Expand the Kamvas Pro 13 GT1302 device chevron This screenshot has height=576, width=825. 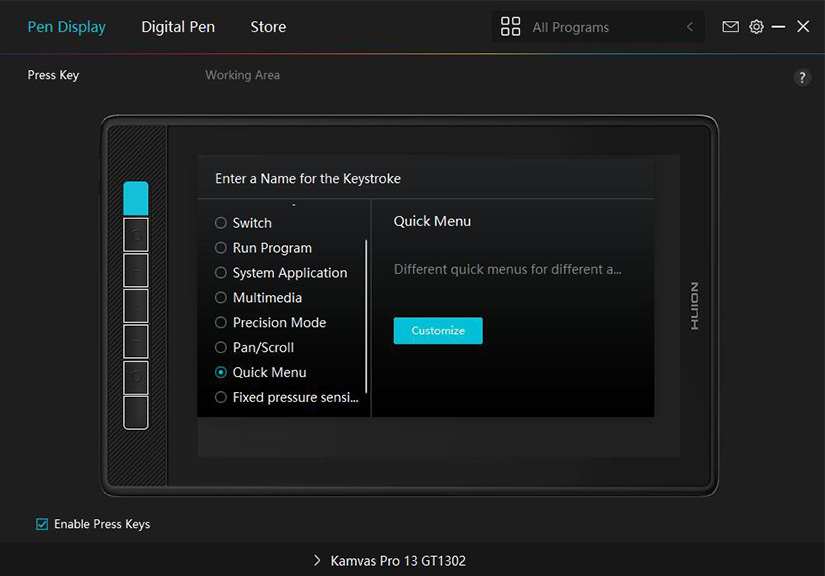coord(317,561)
